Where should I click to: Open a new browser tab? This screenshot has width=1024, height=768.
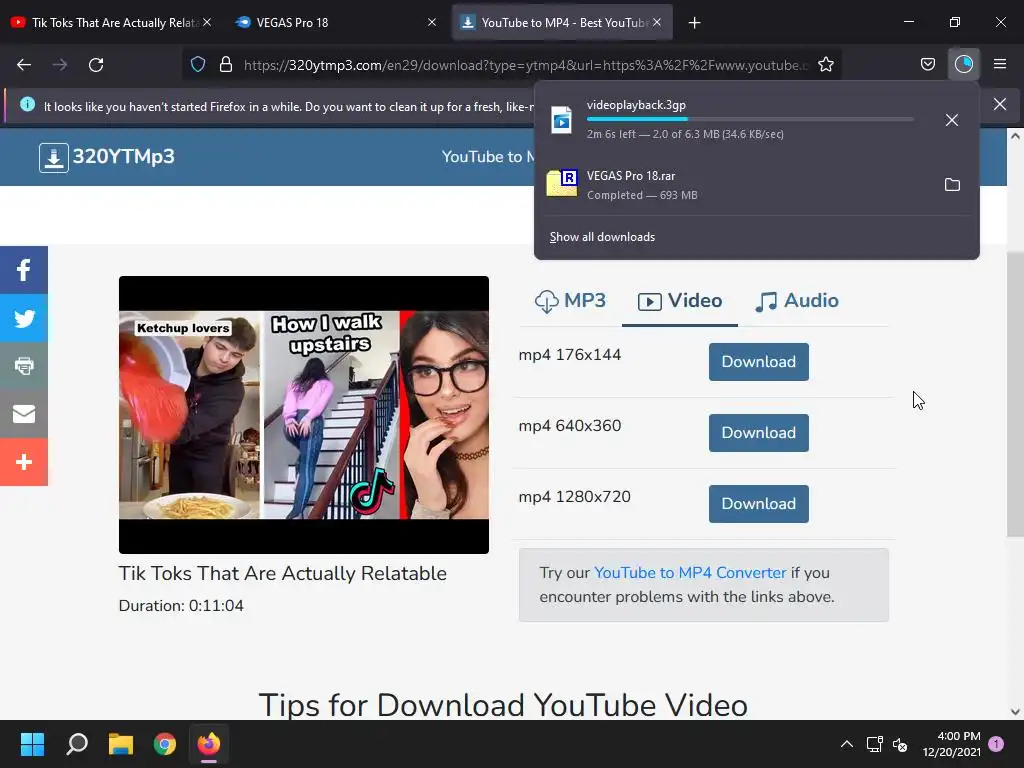[694, 23]
